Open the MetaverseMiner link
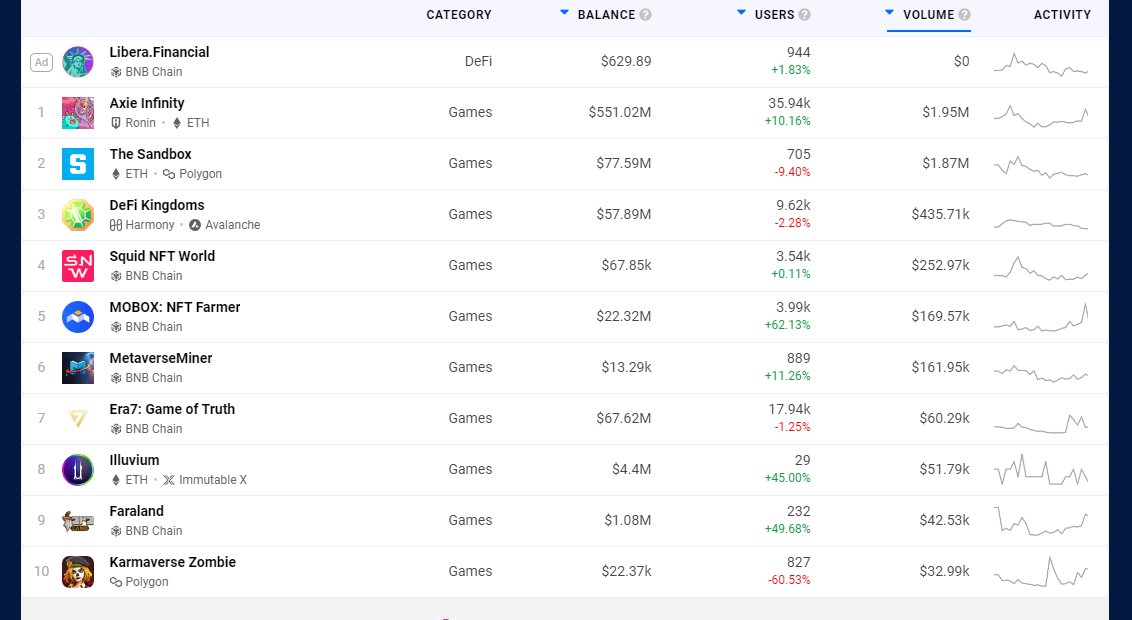Screen dimensions: 1132x620 pyautogui.click(x=161, y=358)
